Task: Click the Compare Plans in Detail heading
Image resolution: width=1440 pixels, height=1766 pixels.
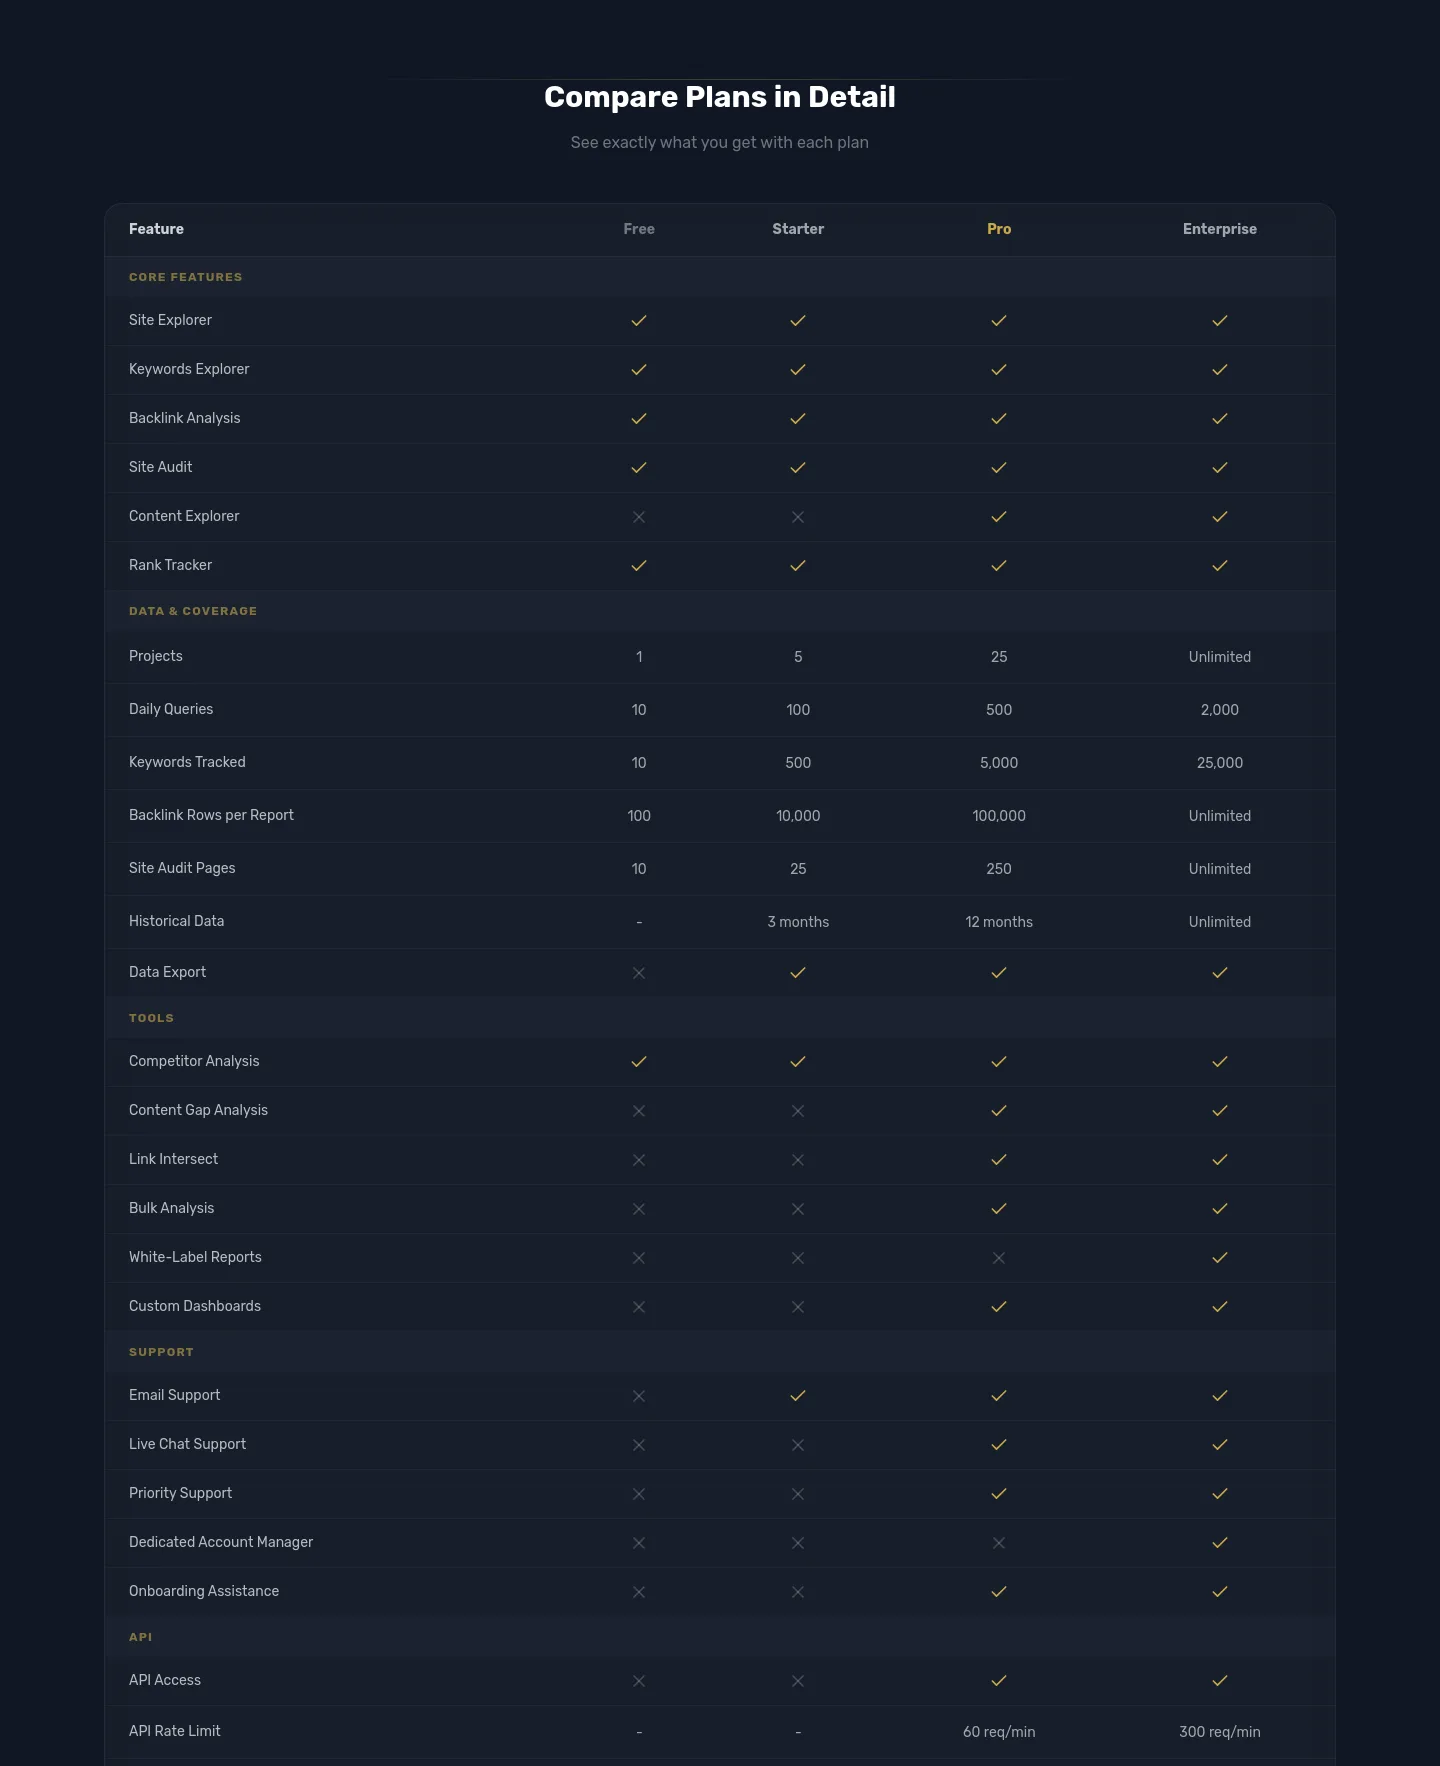Action: [720, 97]
